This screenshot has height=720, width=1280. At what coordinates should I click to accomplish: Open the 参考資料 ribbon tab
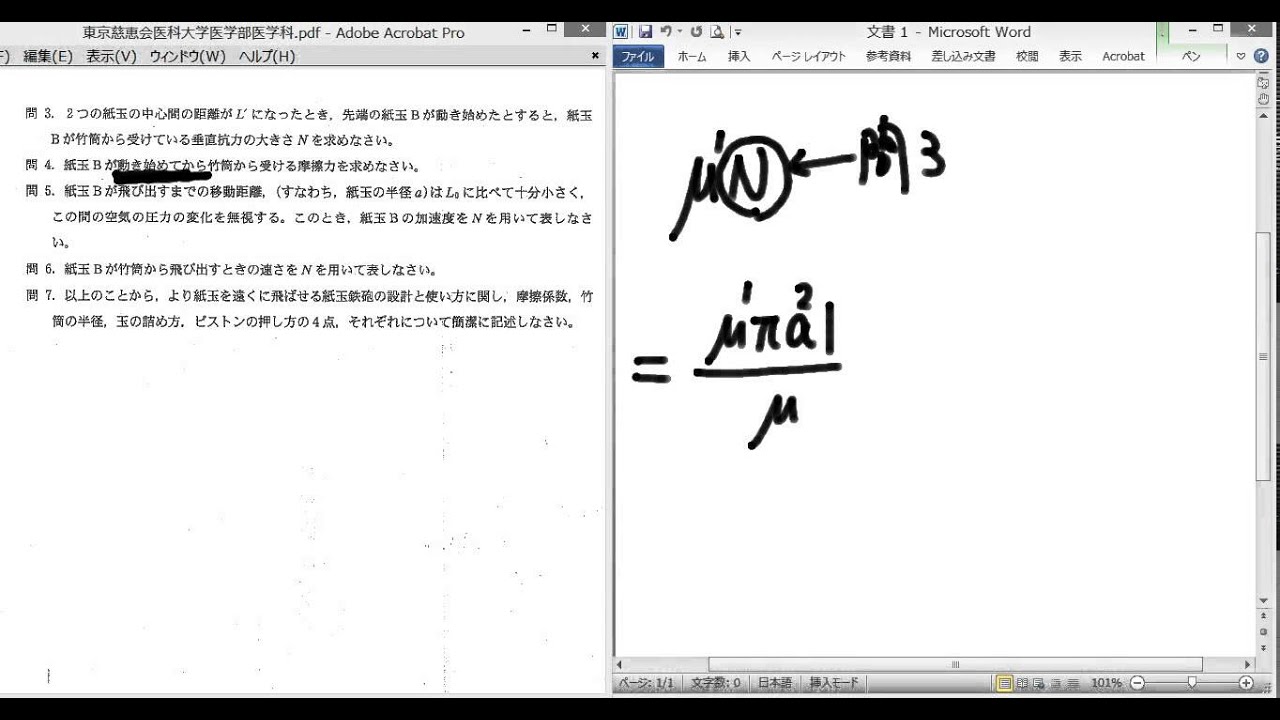(888, 56)
